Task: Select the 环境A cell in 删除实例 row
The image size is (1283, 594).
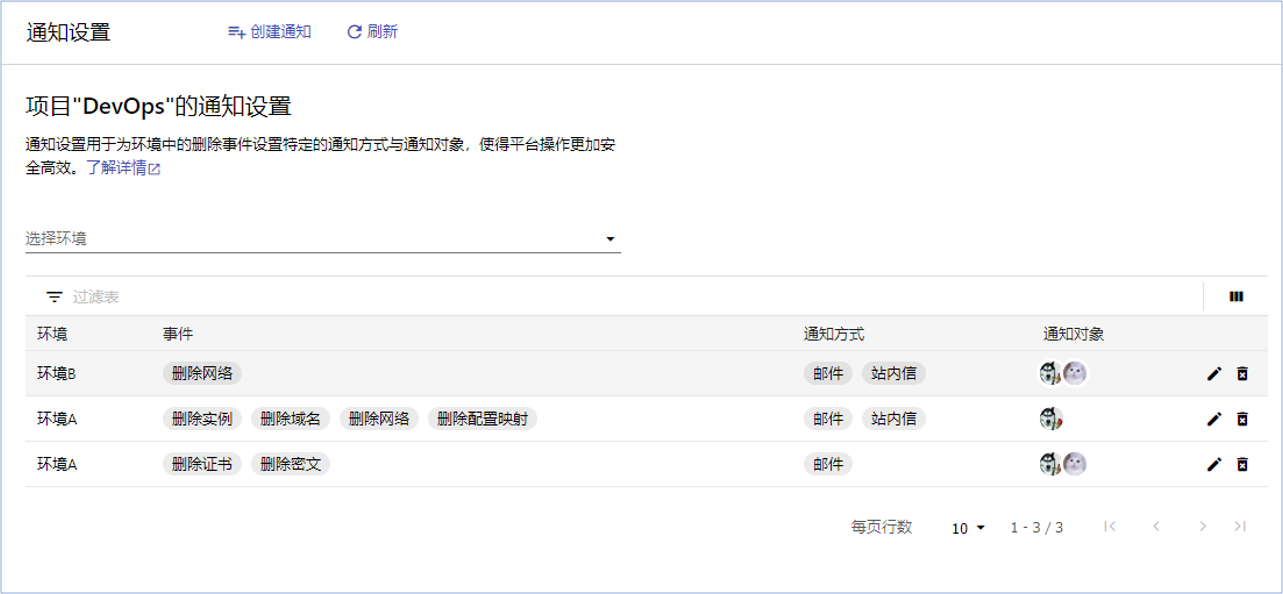Action: click(57, 419)
